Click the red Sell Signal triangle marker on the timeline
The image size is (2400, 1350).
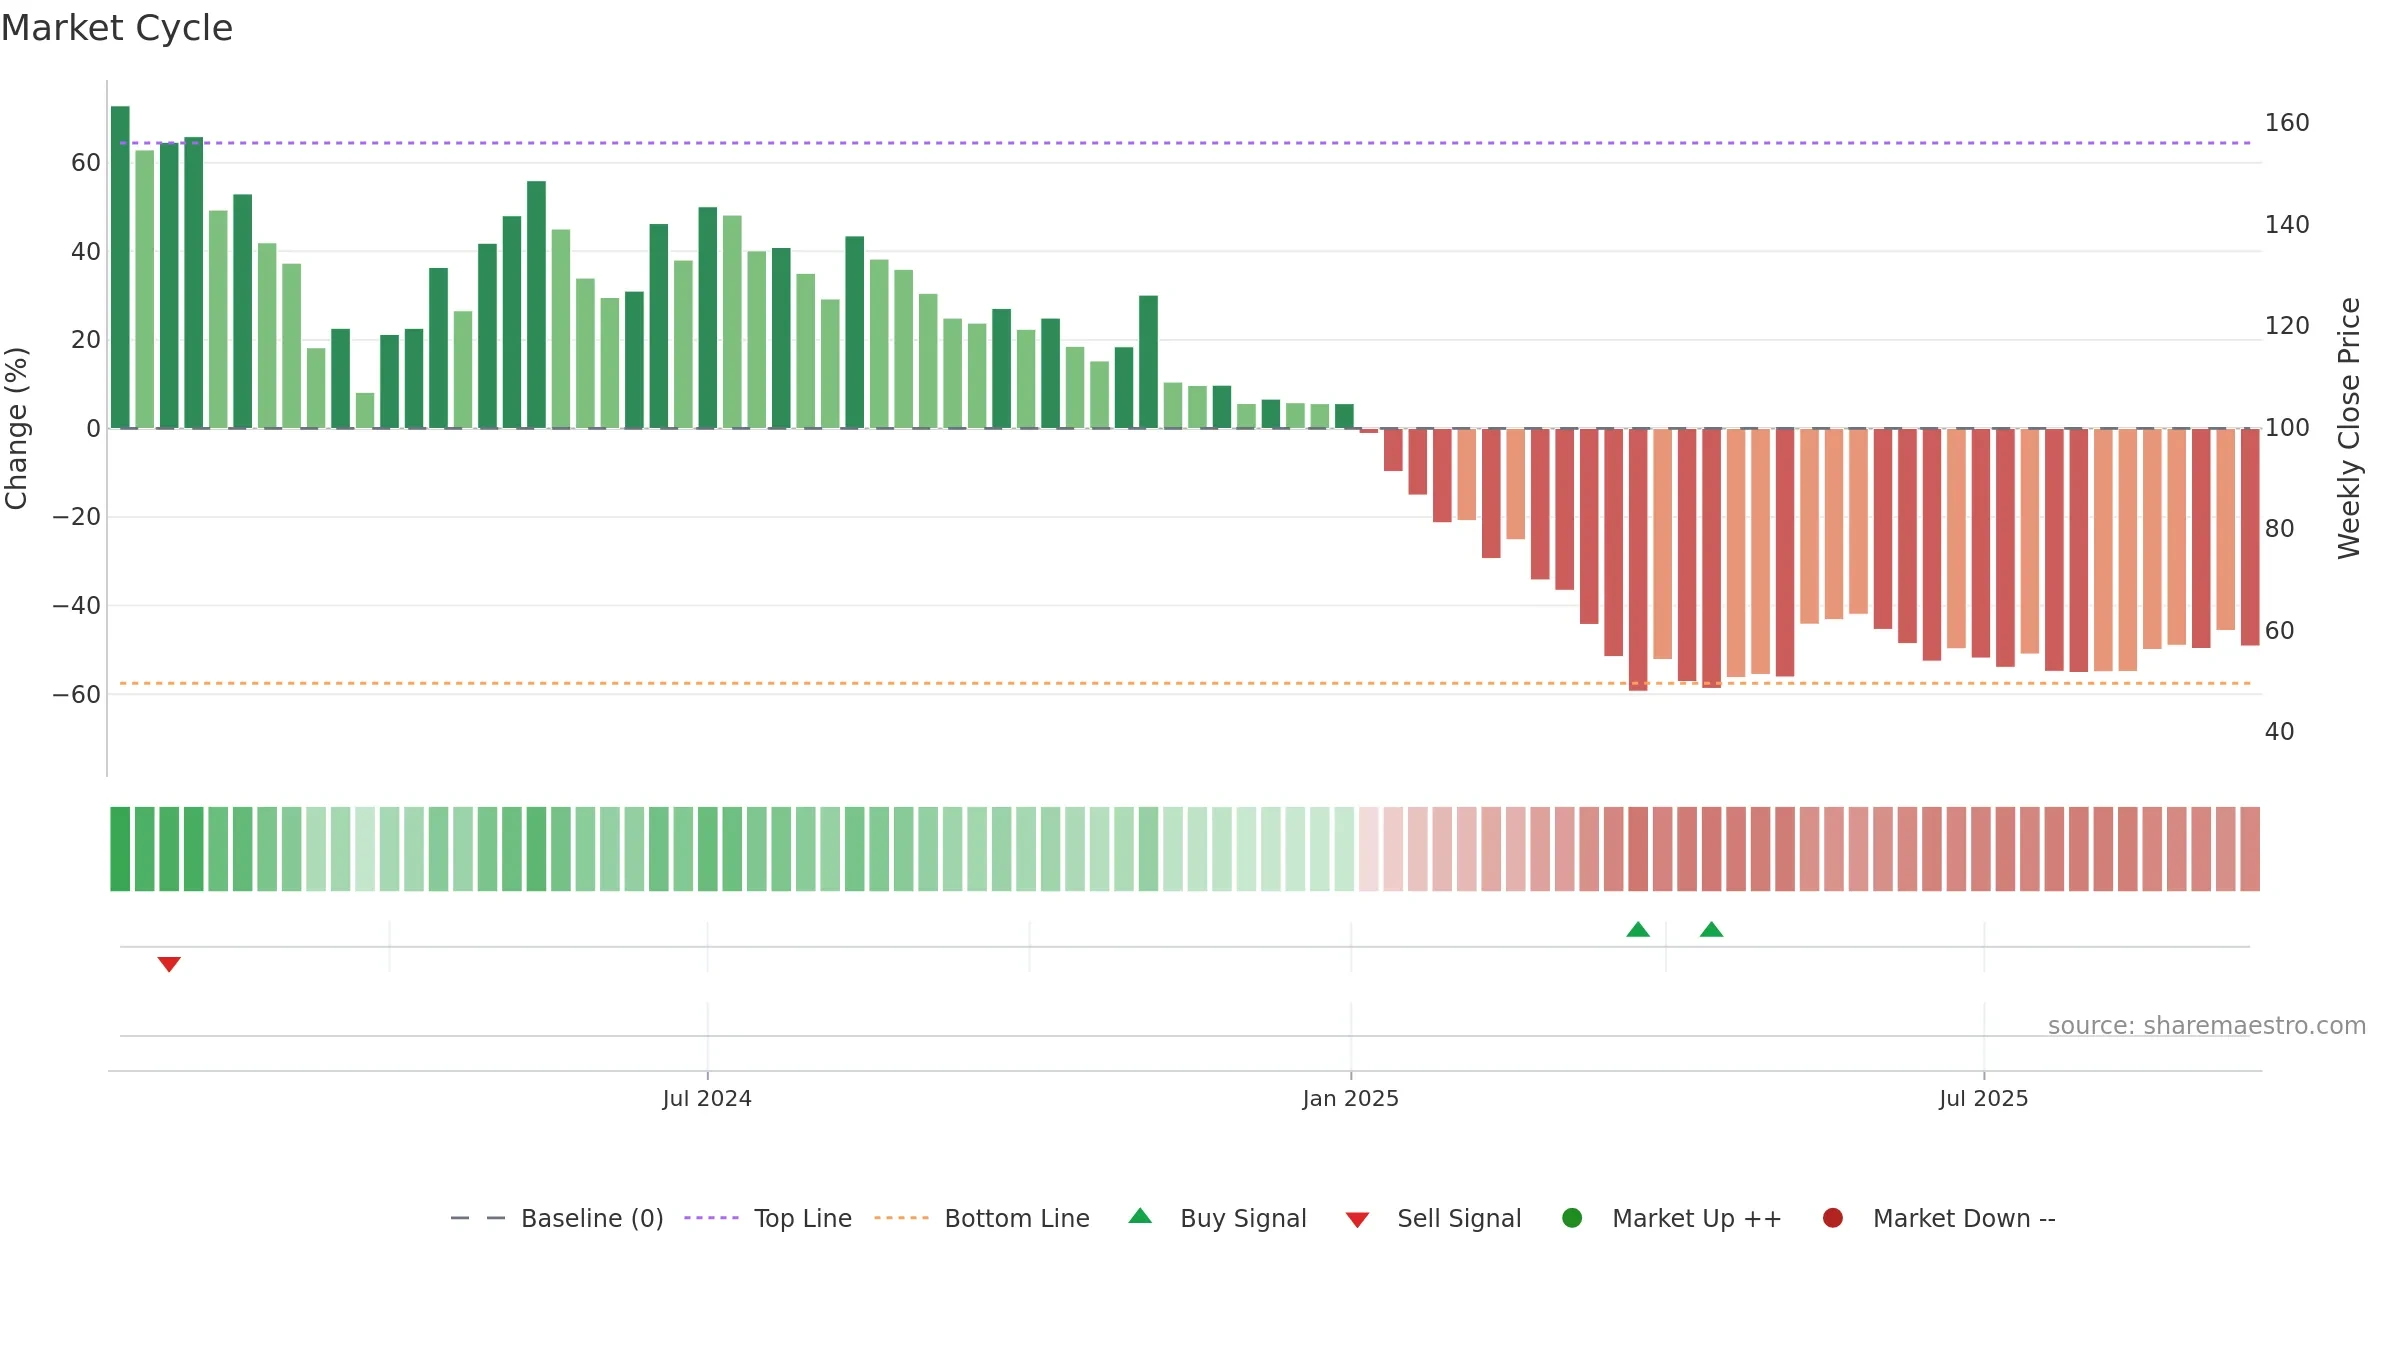169,964
